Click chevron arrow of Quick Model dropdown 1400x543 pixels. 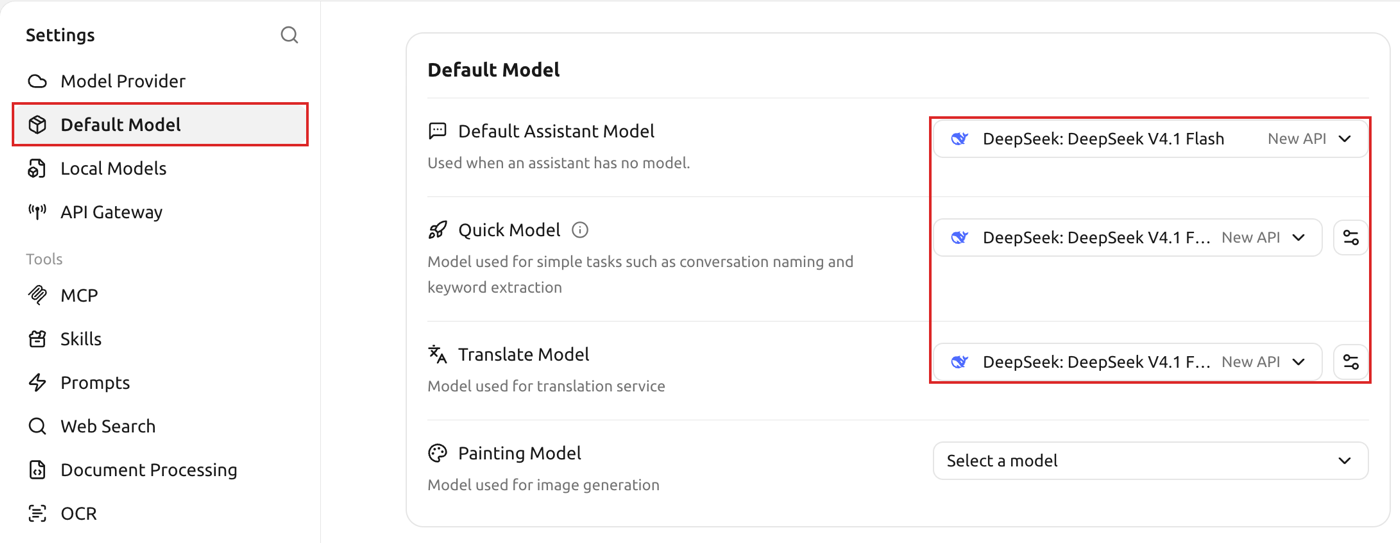tap(1299, 238)
